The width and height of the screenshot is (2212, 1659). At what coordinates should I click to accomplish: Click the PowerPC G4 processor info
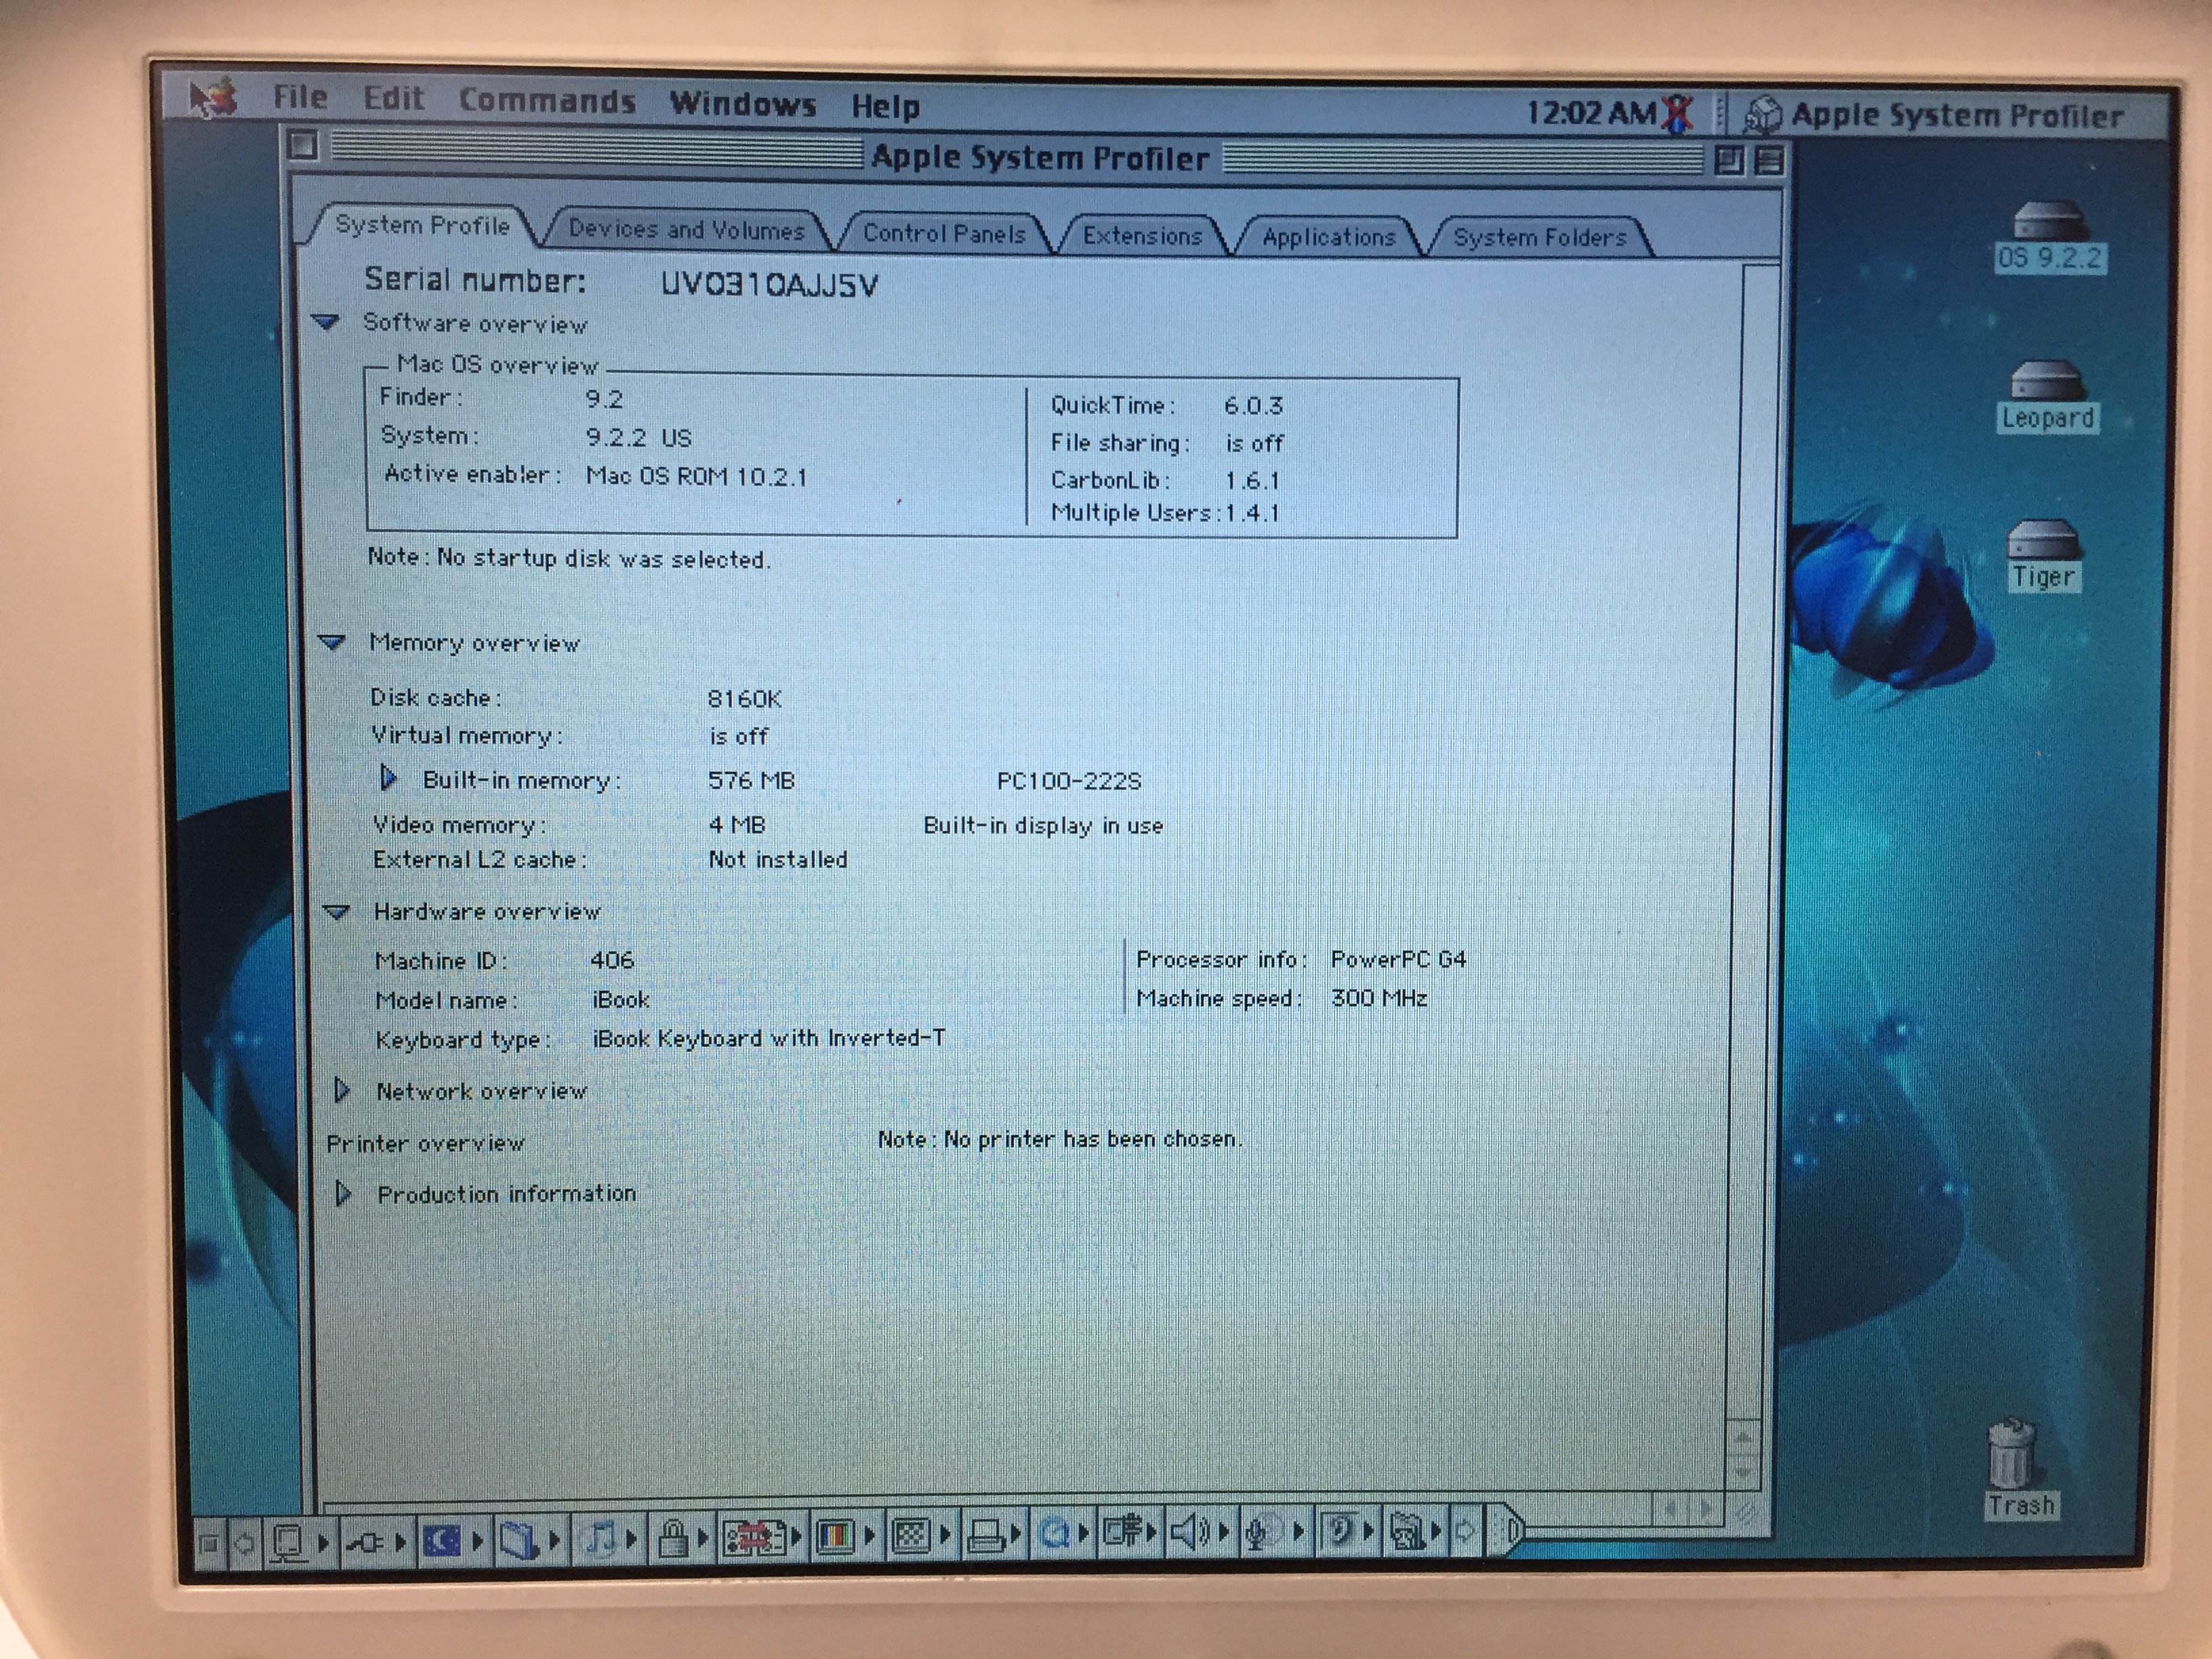click(1398, 959)
